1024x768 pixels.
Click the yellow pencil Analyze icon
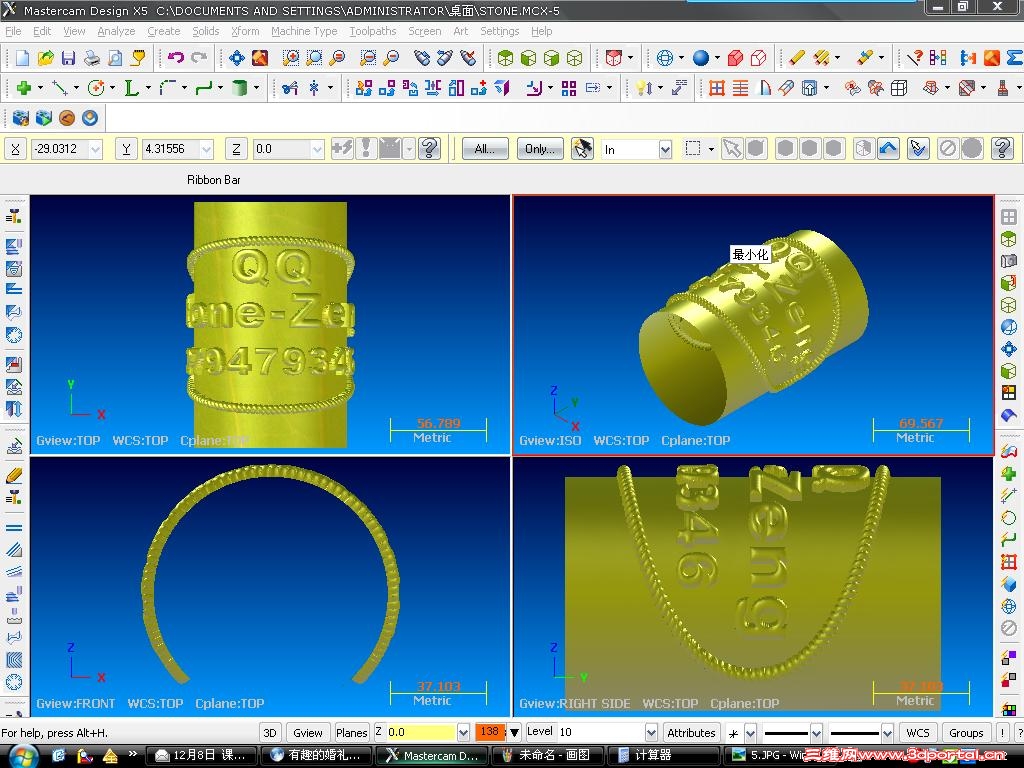pyautogui.click(x=796, y=58)
